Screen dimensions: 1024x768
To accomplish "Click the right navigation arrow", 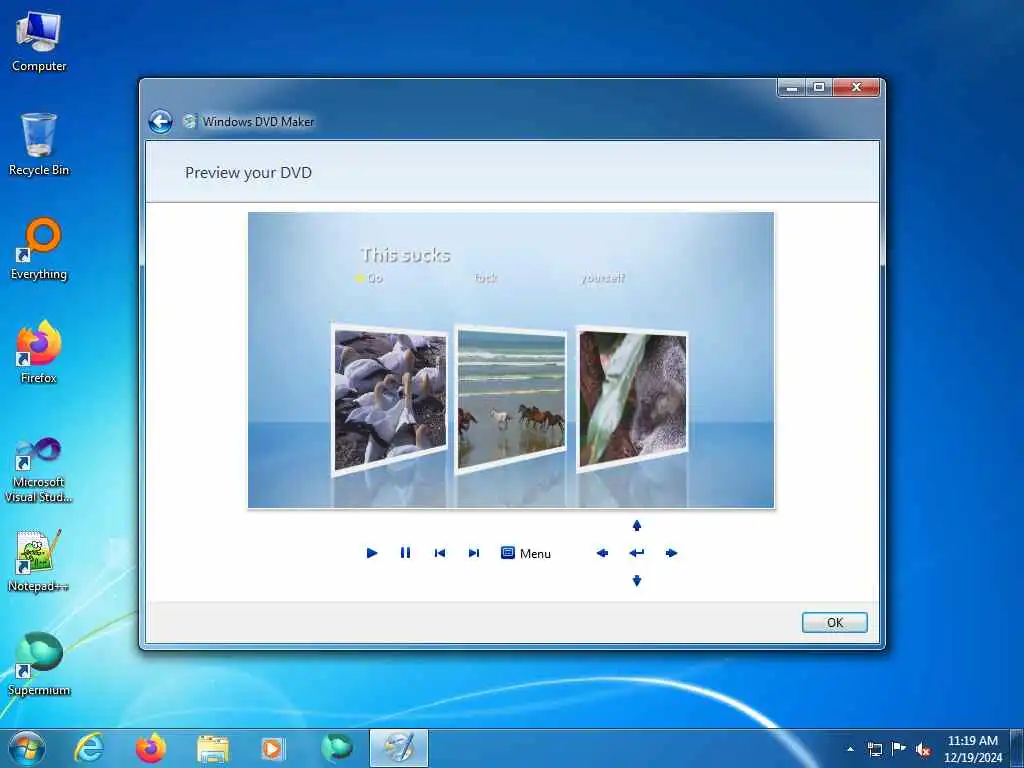I will [671, 553].
